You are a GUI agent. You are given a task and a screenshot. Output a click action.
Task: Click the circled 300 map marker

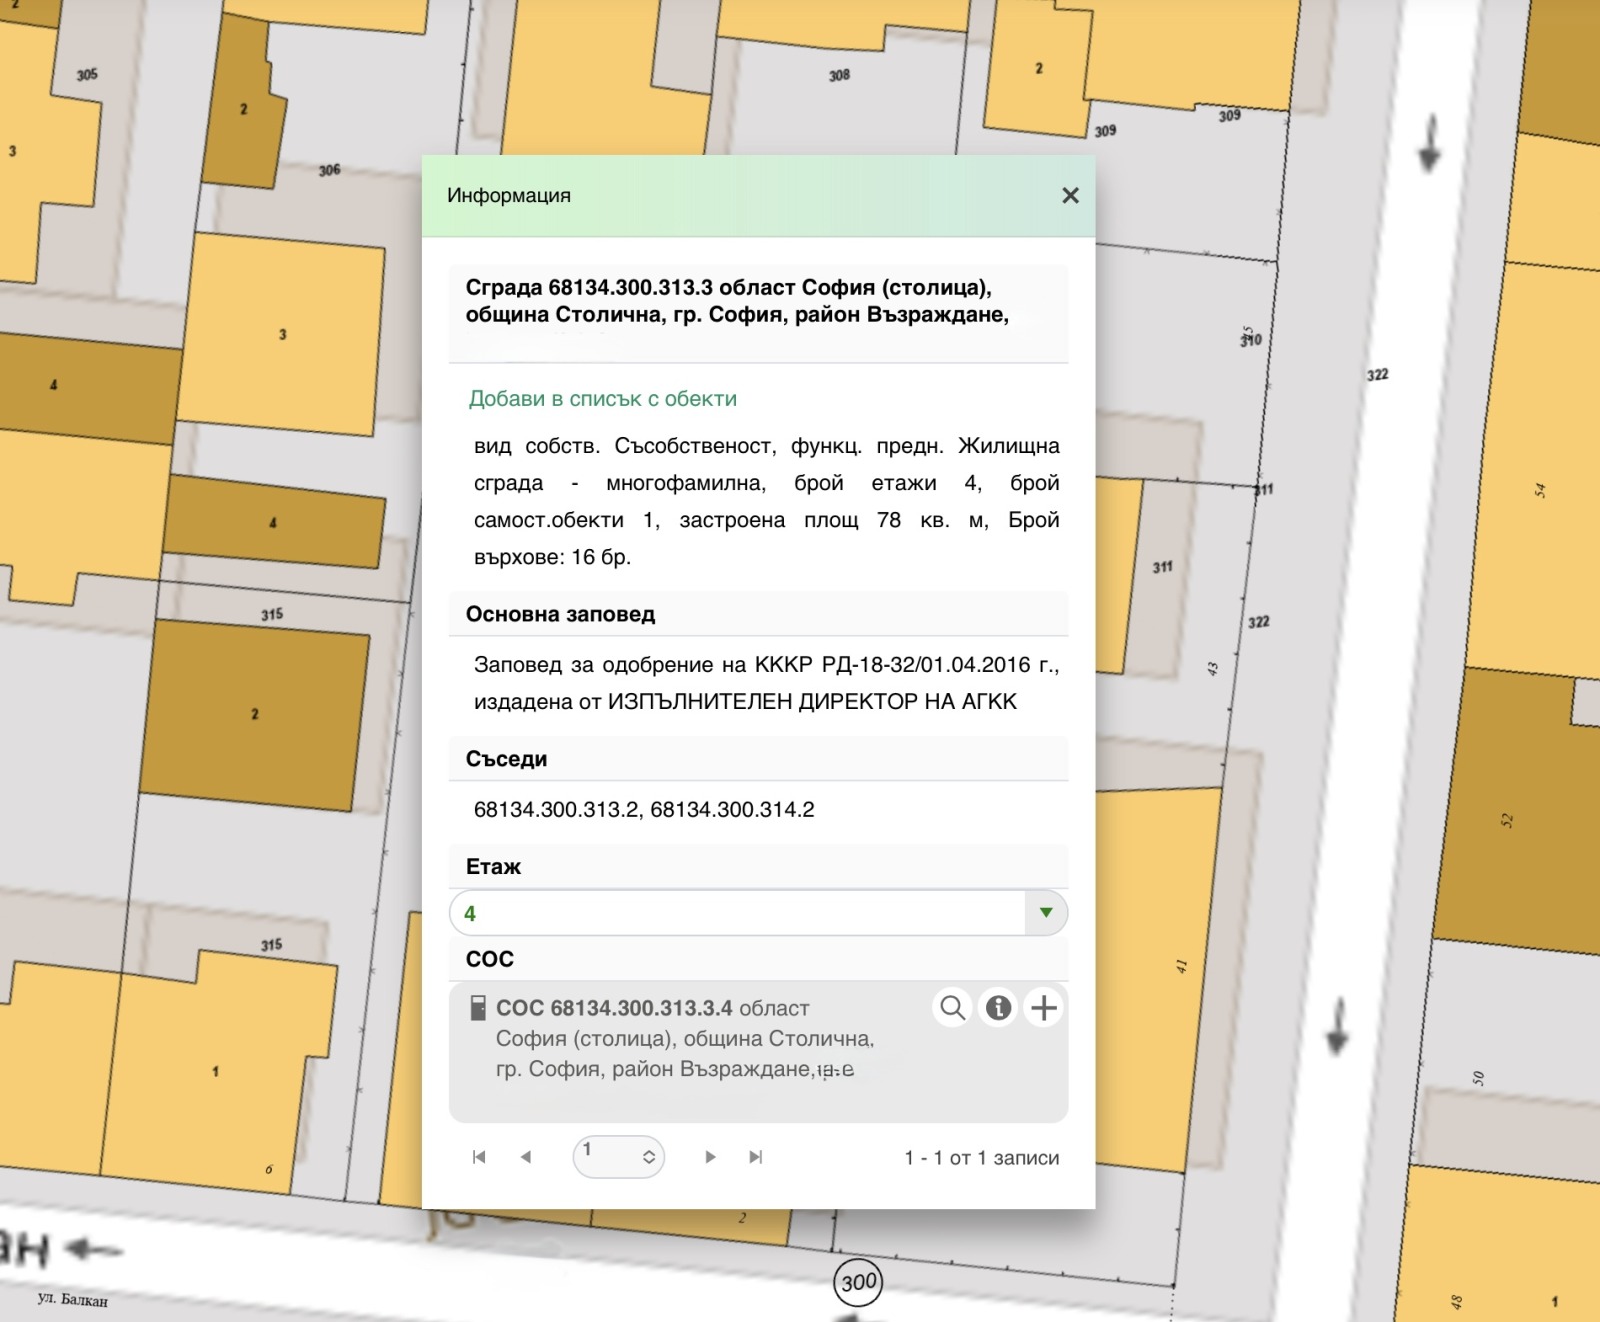(x=858, y=1282)
